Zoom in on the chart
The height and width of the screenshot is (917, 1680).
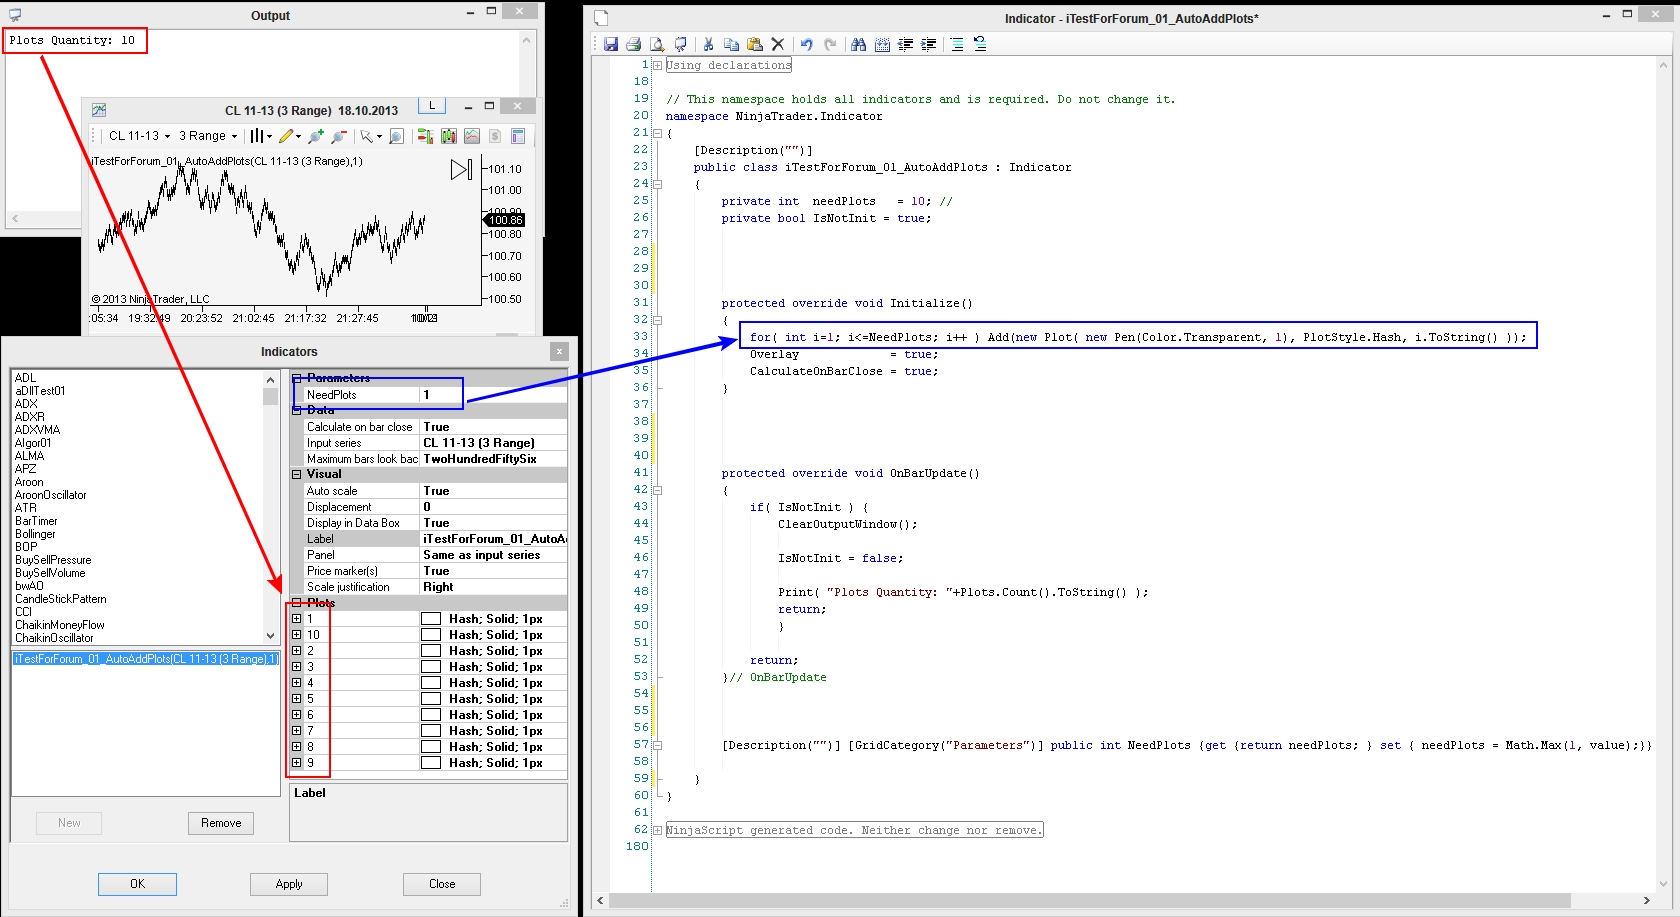click(x=316, y=136)
